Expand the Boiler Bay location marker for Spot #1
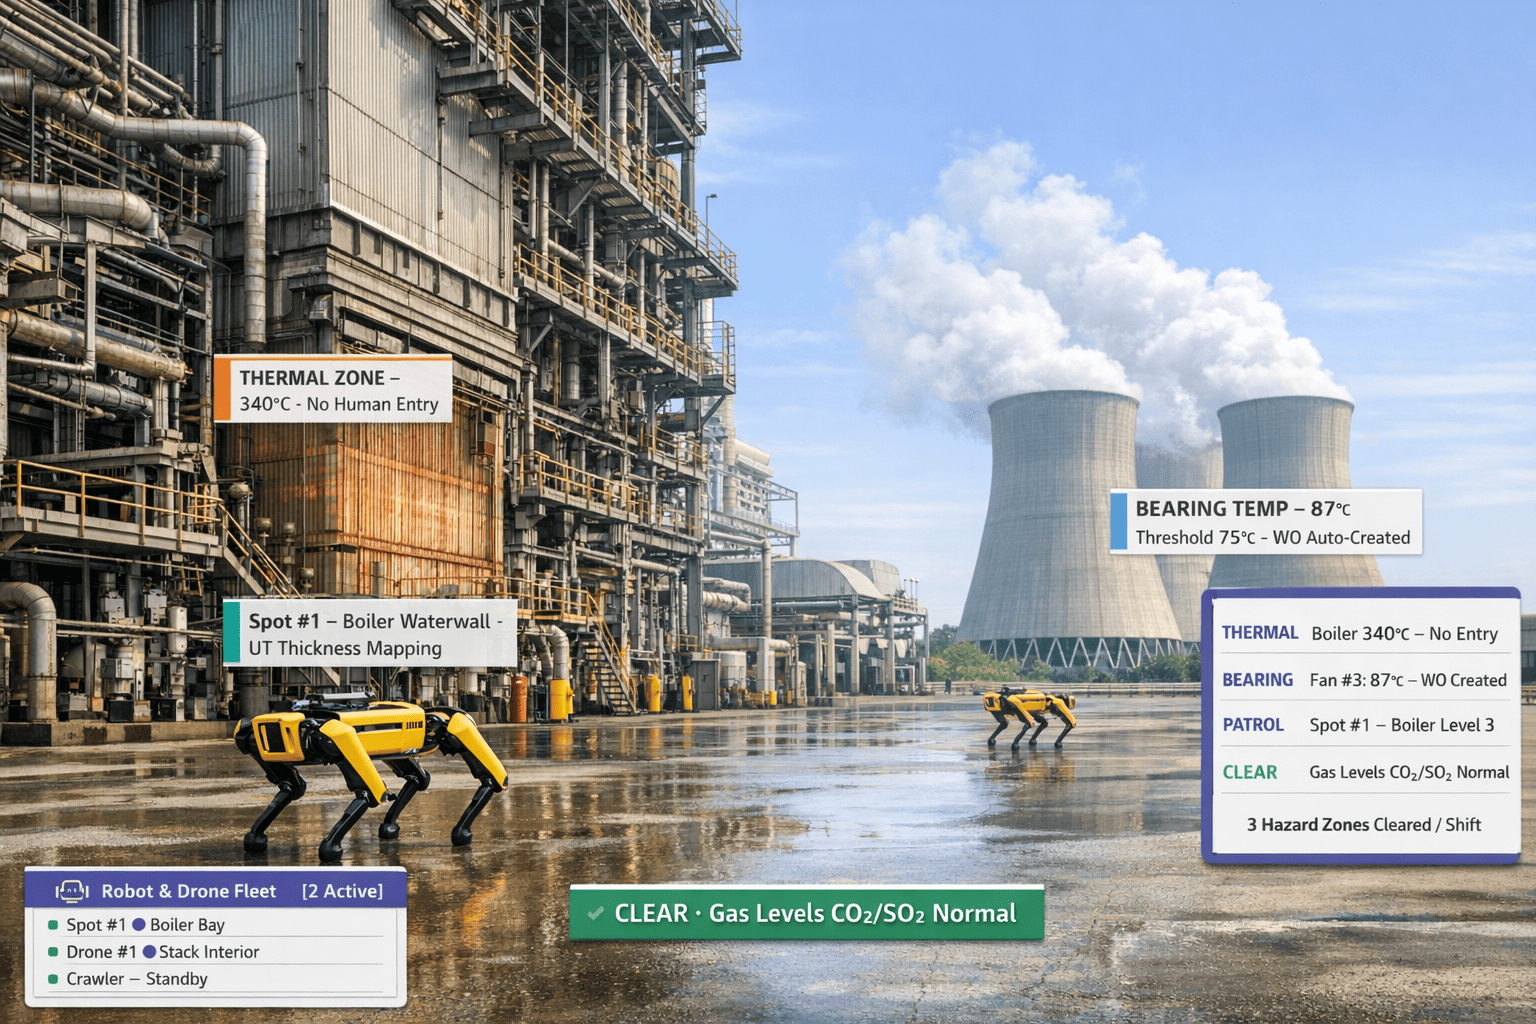Screen dimensions: 1536x1024 tap(138, 925)
